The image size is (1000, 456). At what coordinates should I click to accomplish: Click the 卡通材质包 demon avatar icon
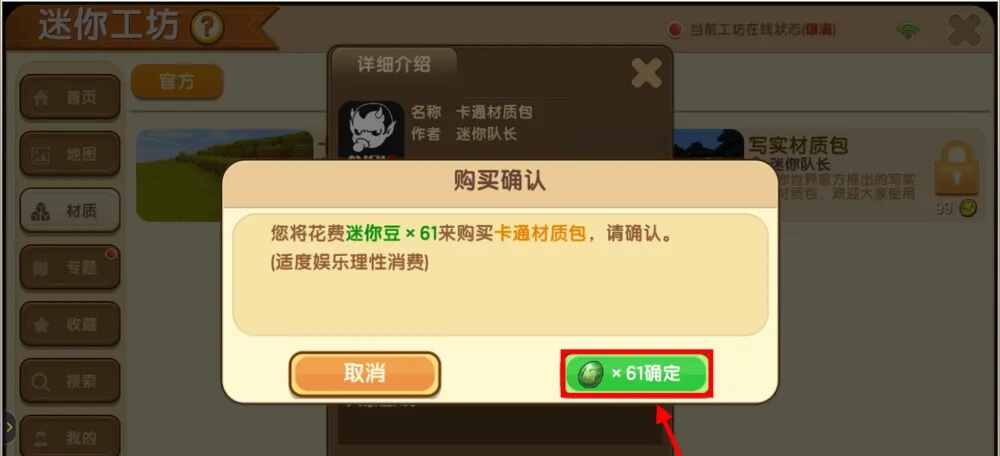(371, 130)
